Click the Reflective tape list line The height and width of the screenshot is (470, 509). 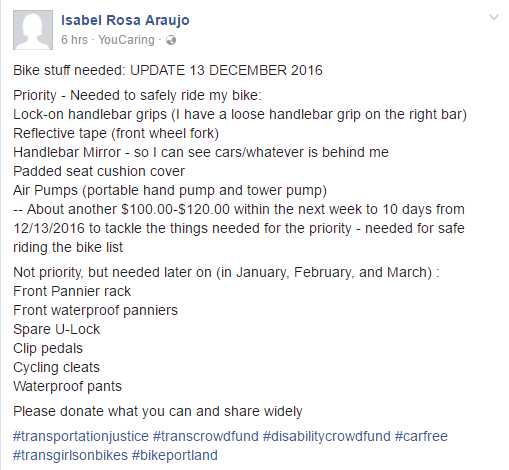tap(116, 133)
